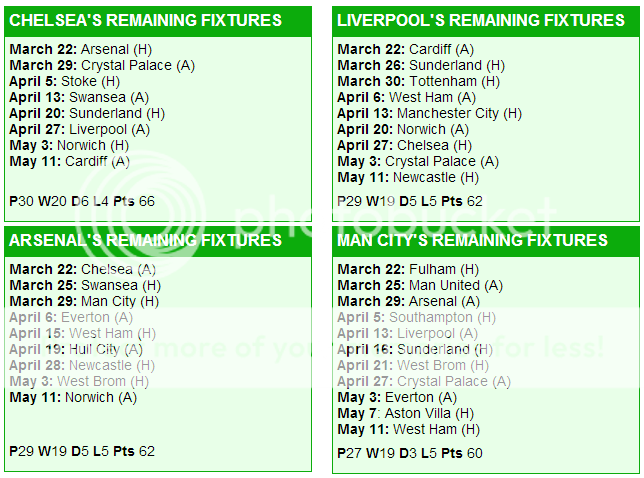The width and height of the screenshot is (644, 478).
Task: Select Arsenal's March 25 Swansea fixture
Action: [x=85, y=285]
